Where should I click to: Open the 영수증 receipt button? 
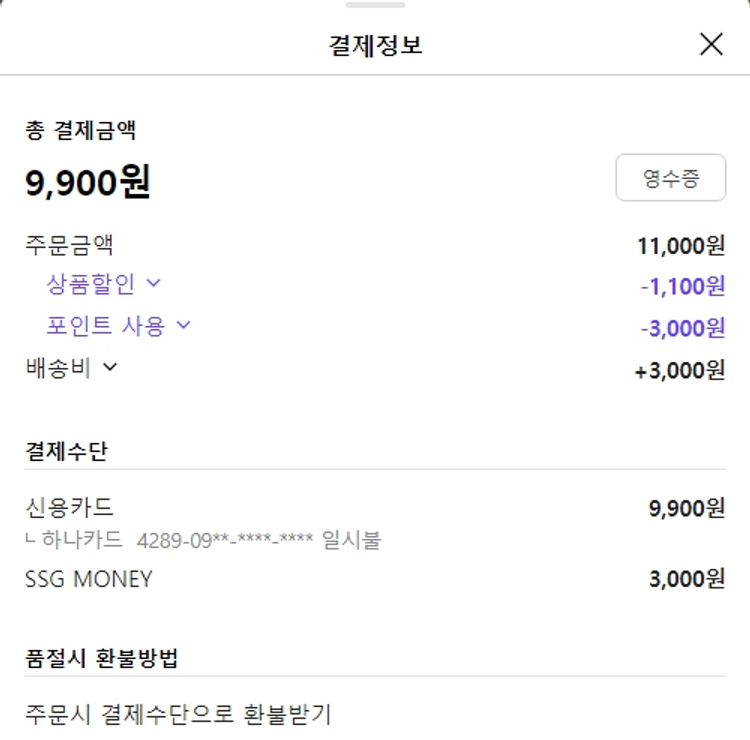(670, 178)
